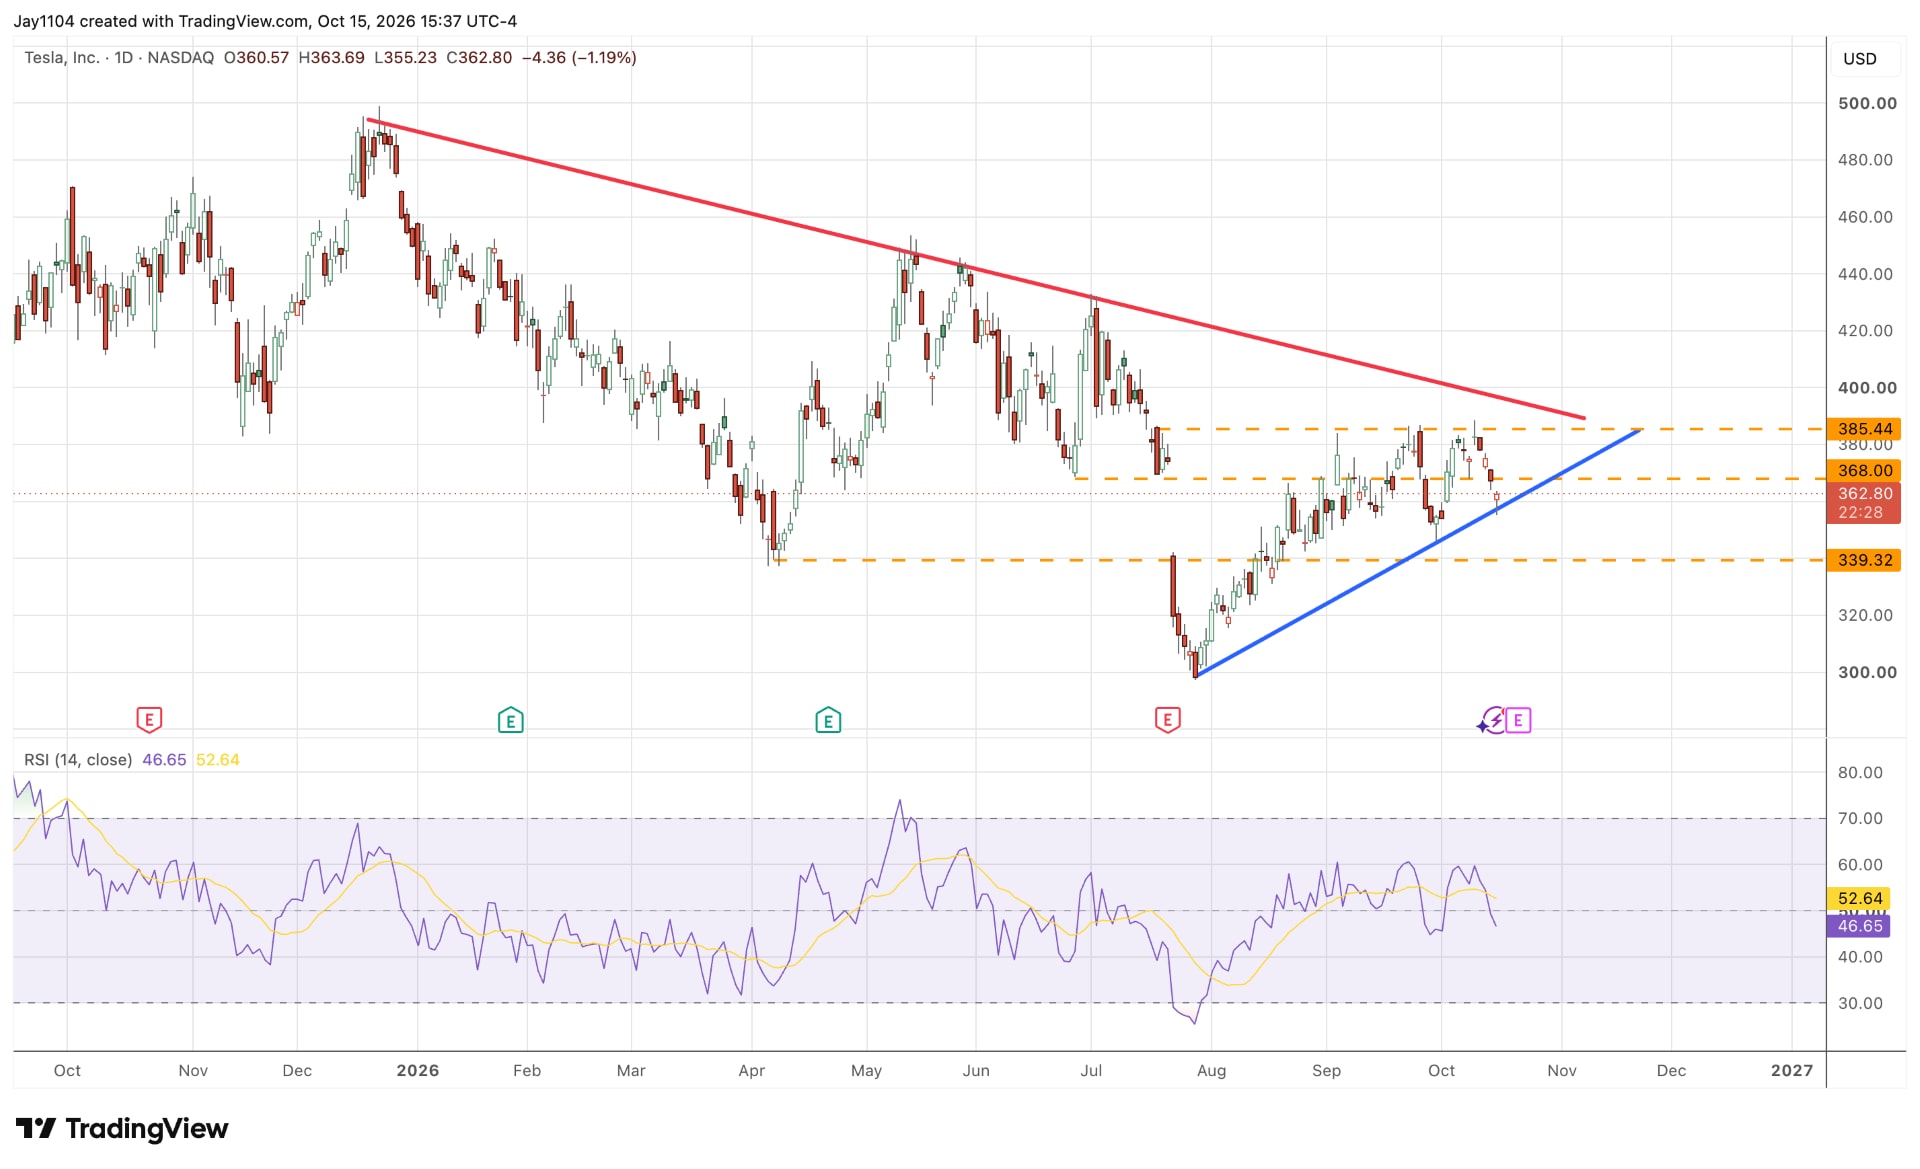This screenshot has height=1169, width=1920.
Task: Click the orange 339.32 price label
Action: pyautogui.click(x=1864, y=560)
